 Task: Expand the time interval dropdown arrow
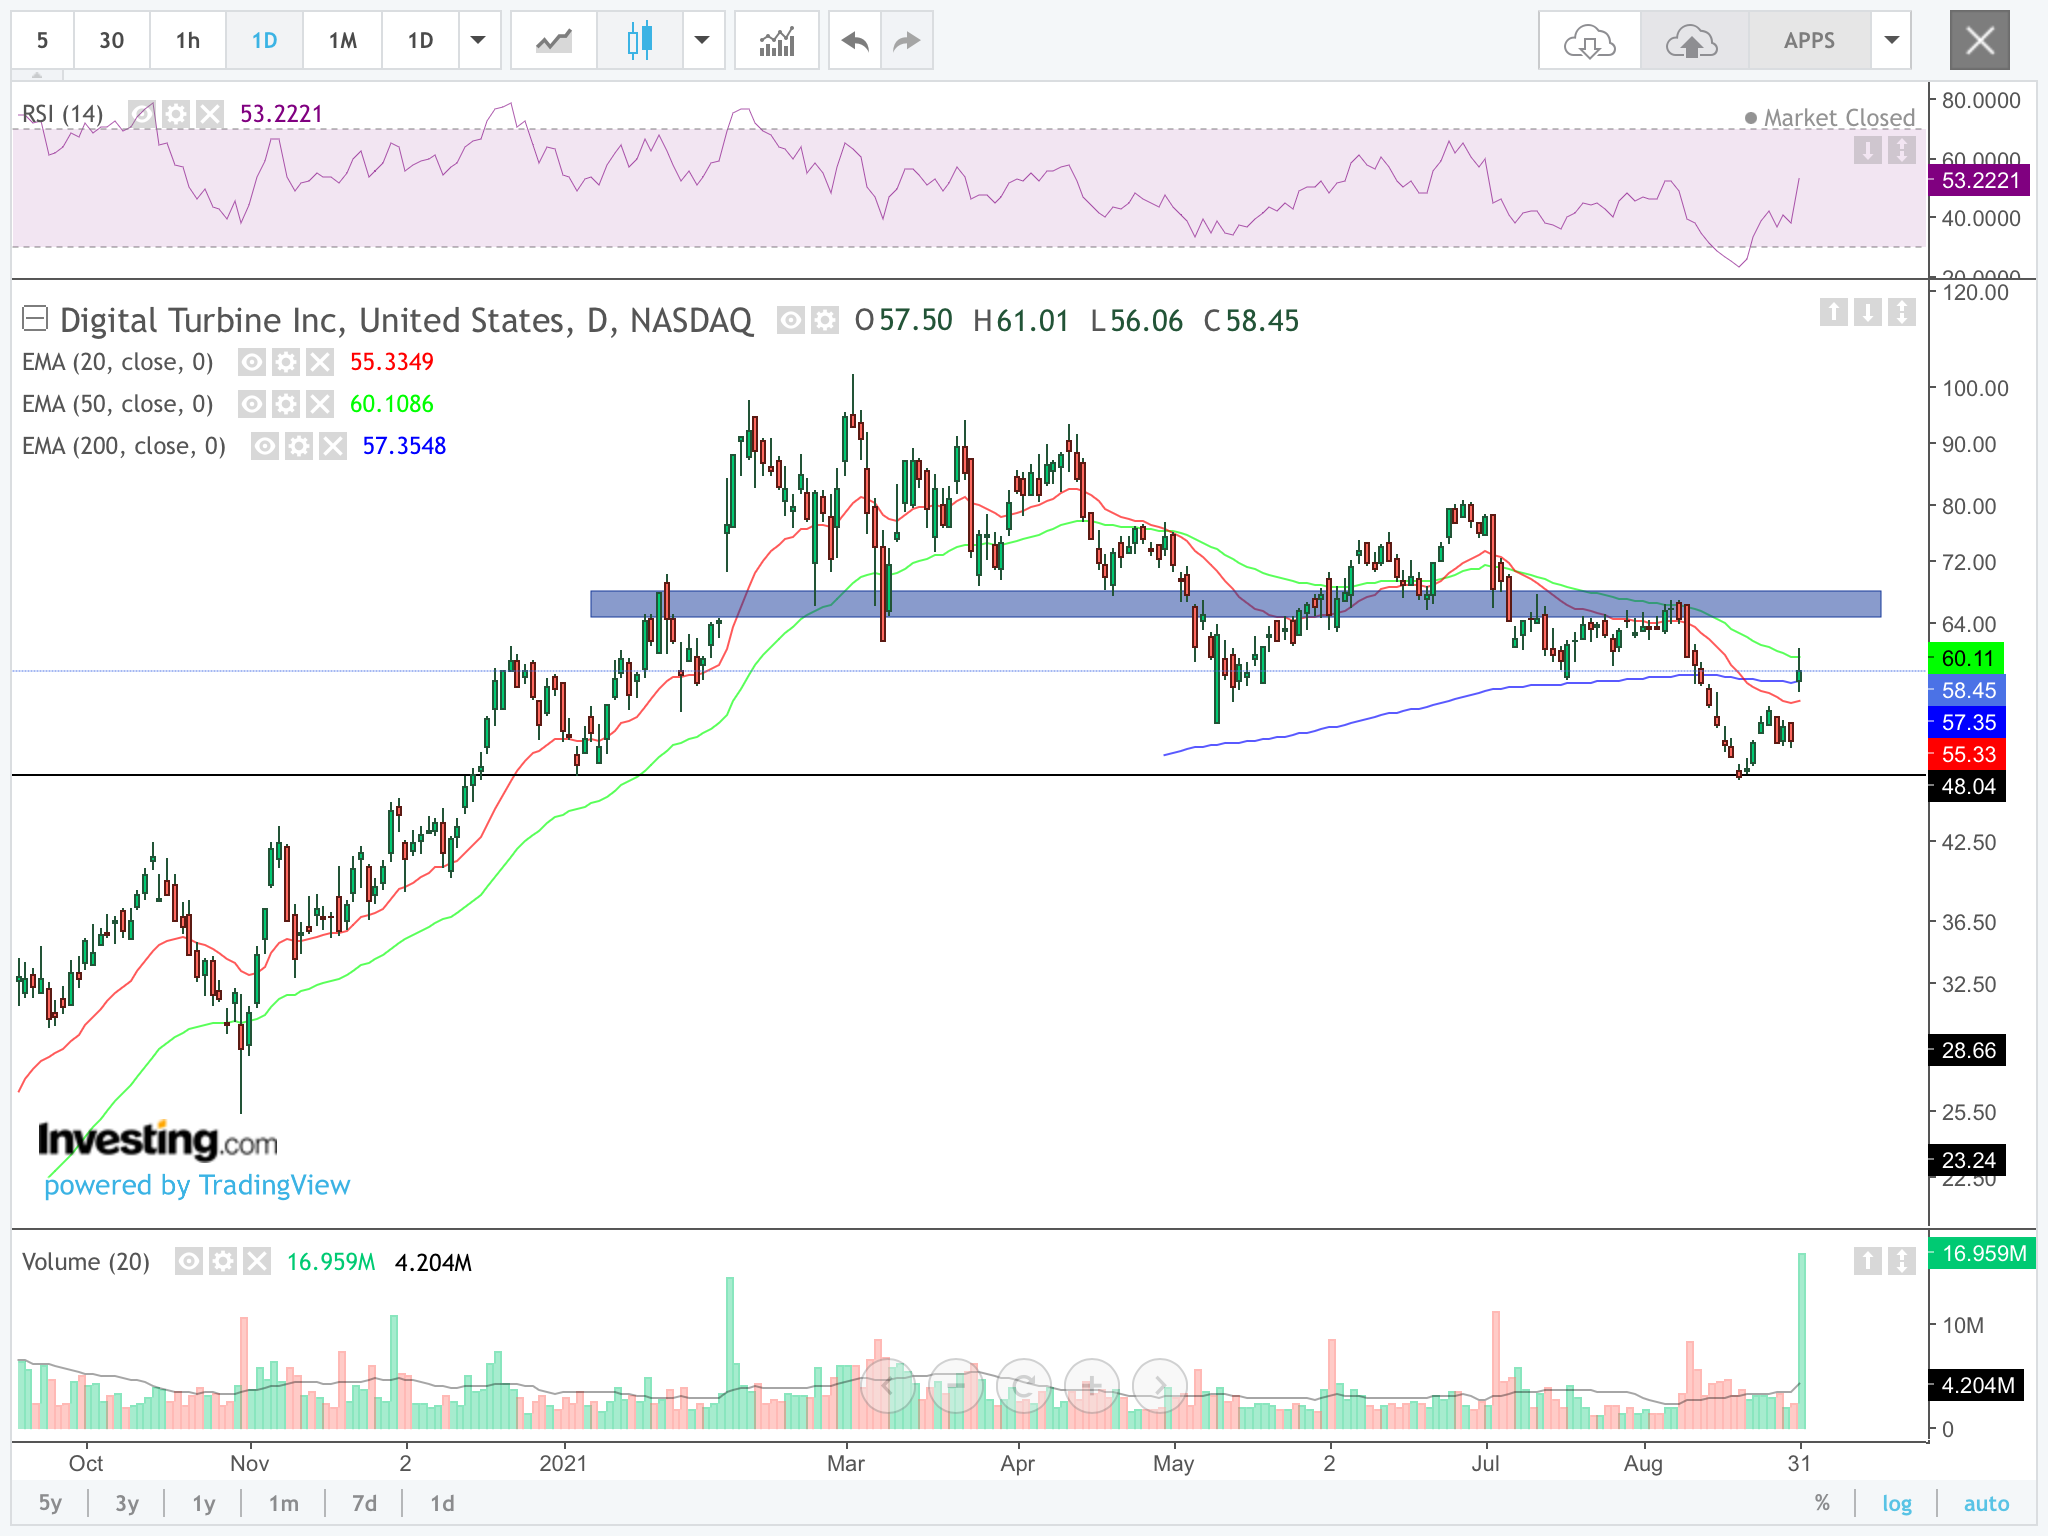point(478,41)
